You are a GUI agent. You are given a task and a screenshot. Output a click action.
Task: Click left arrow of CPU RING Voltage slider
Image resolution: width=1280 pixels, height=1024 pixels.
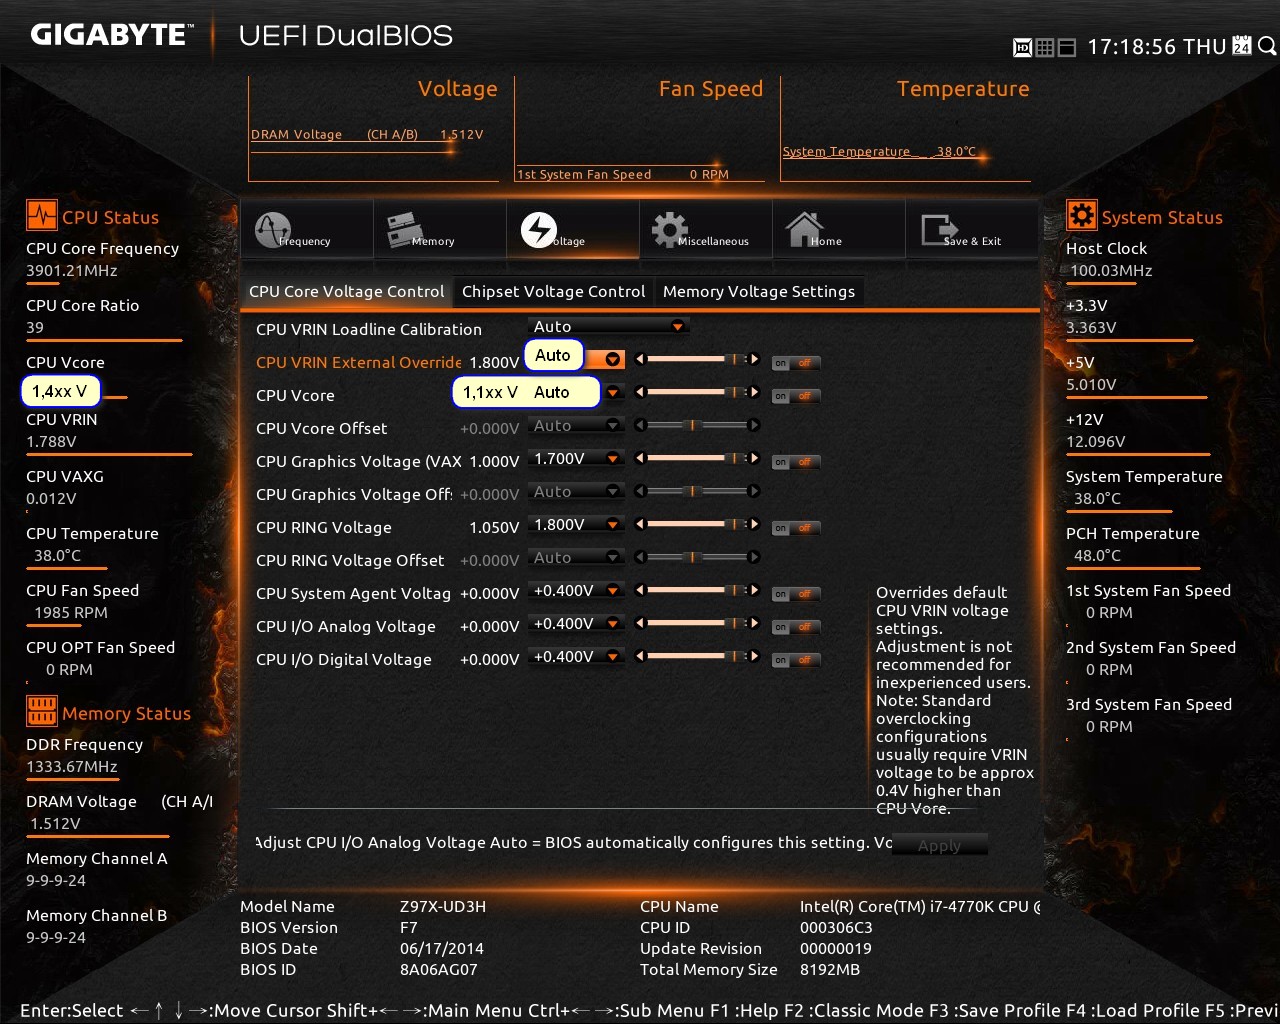(x=640, y=524)
